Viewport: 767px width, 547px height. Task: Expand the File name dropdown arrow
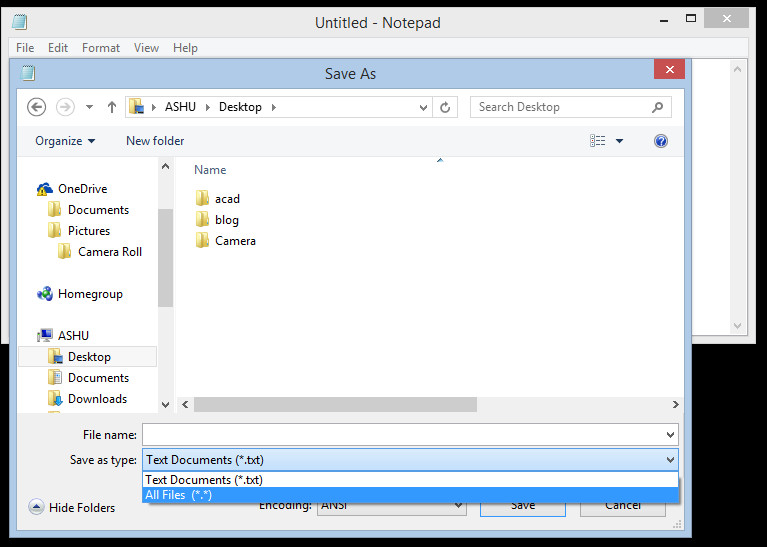click(x=670, y=434)
